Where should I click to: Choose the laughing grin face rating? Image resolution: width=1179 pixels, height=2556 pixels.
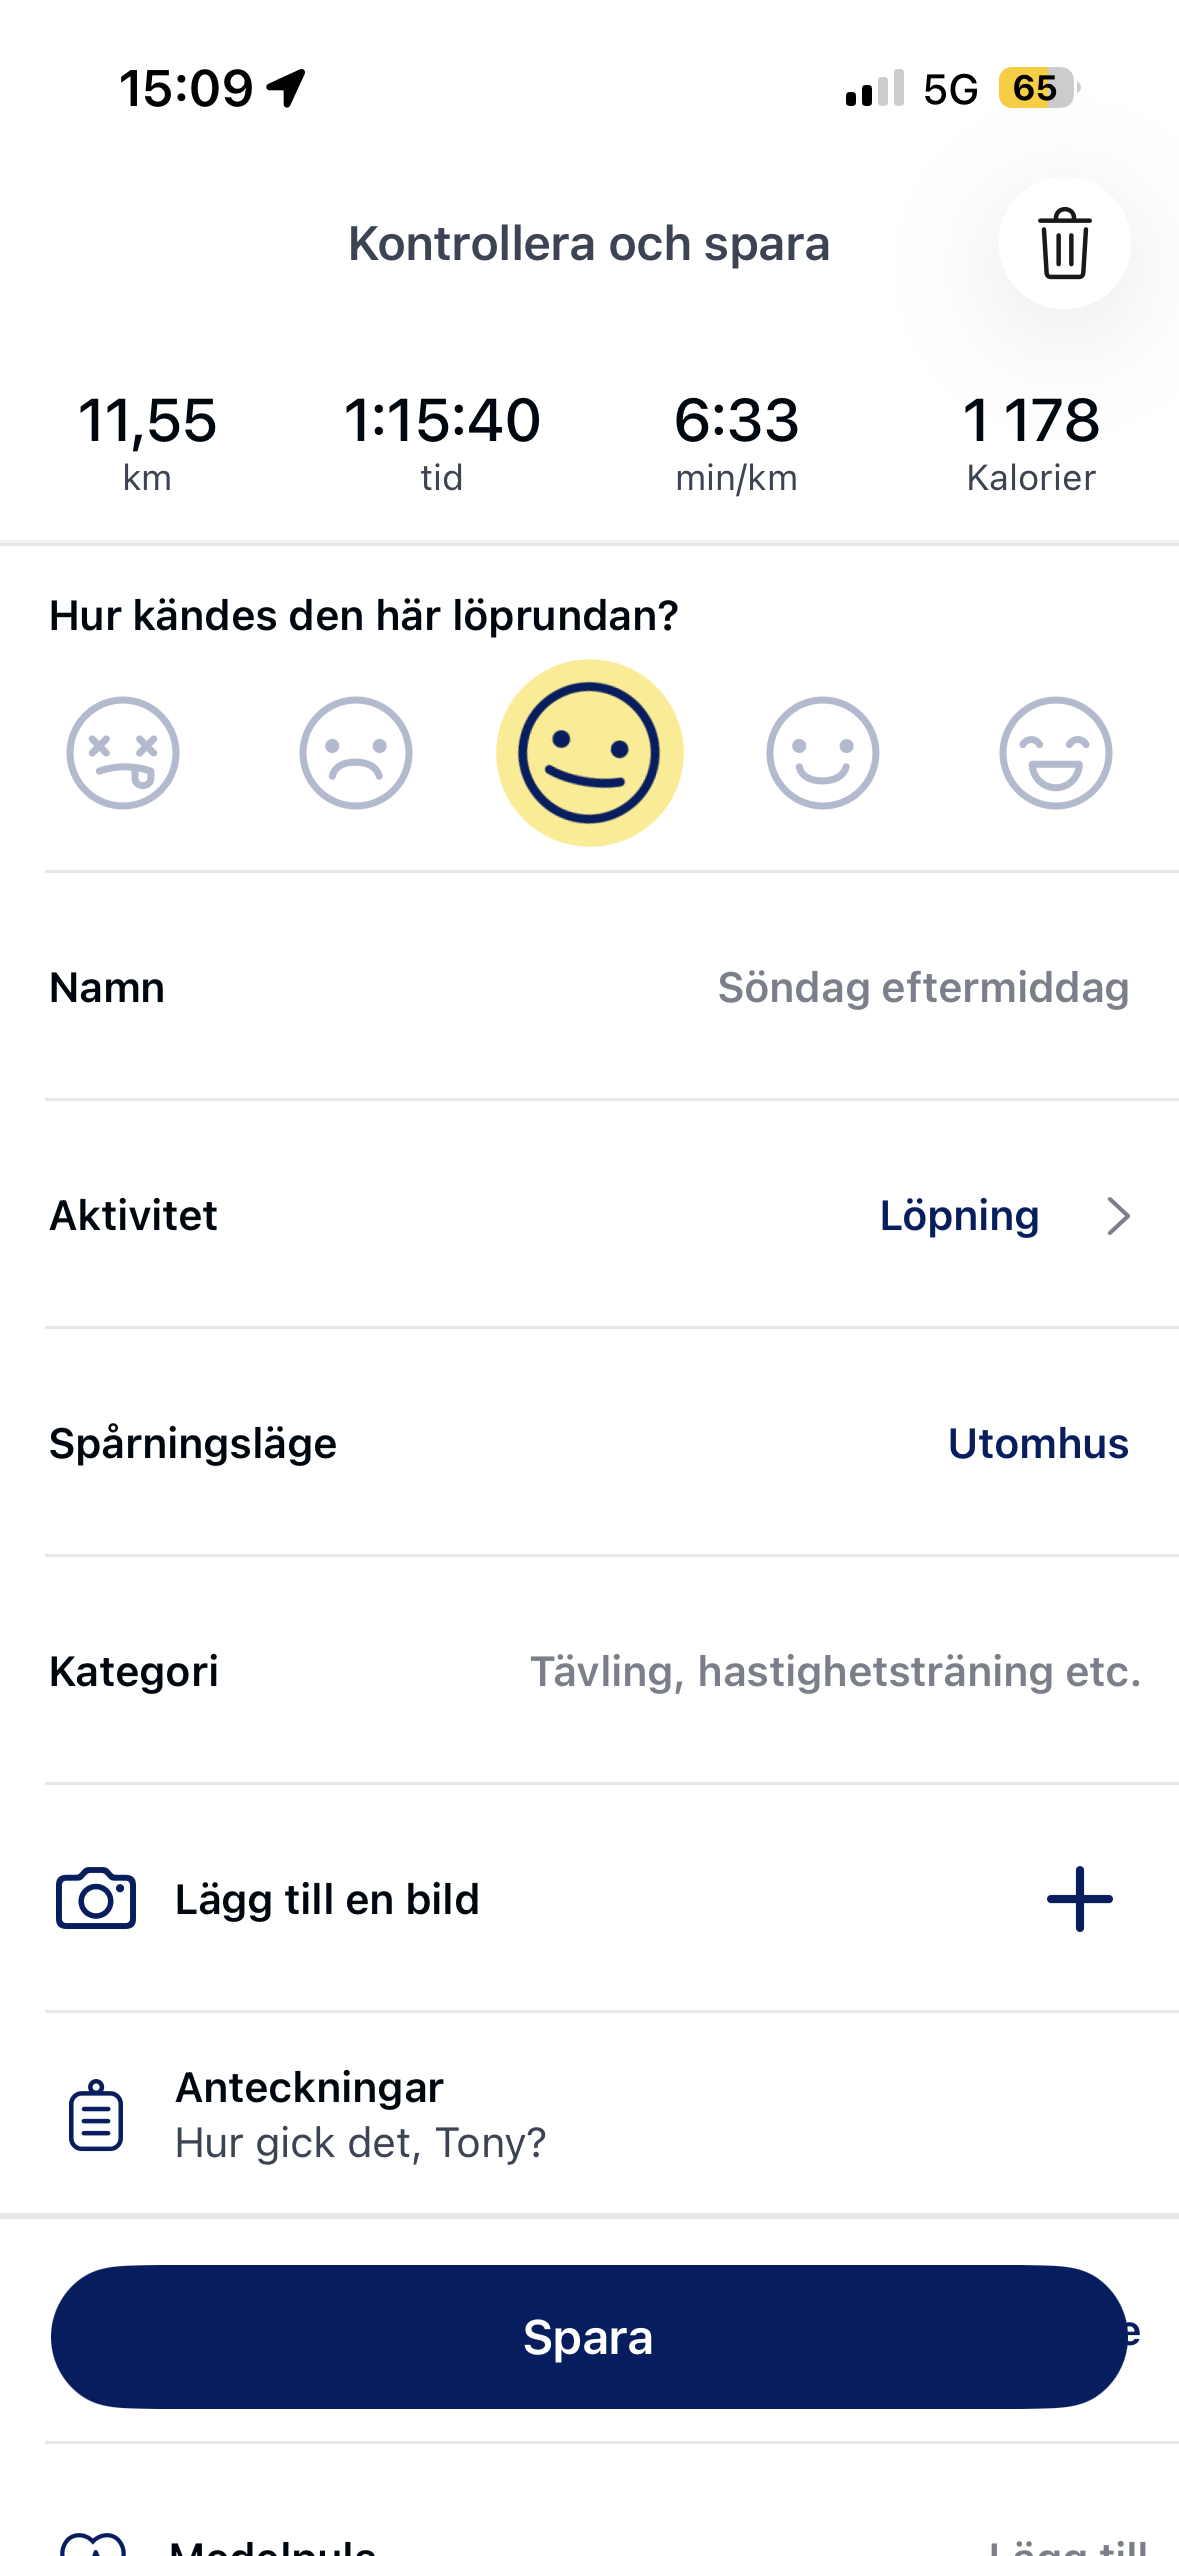pos(1055,753)
